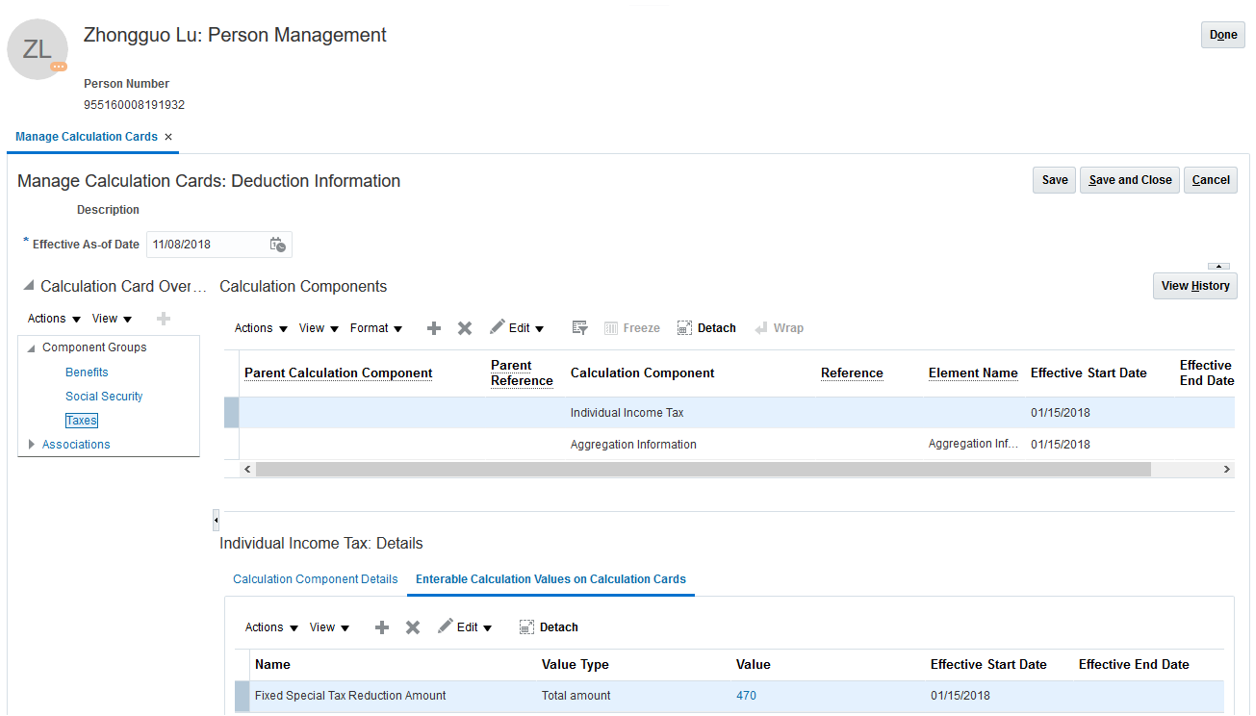This screenshot has height=716, width=1256.
Task: Click Query By Example icon beside Freeze
Action: [579, 328]
